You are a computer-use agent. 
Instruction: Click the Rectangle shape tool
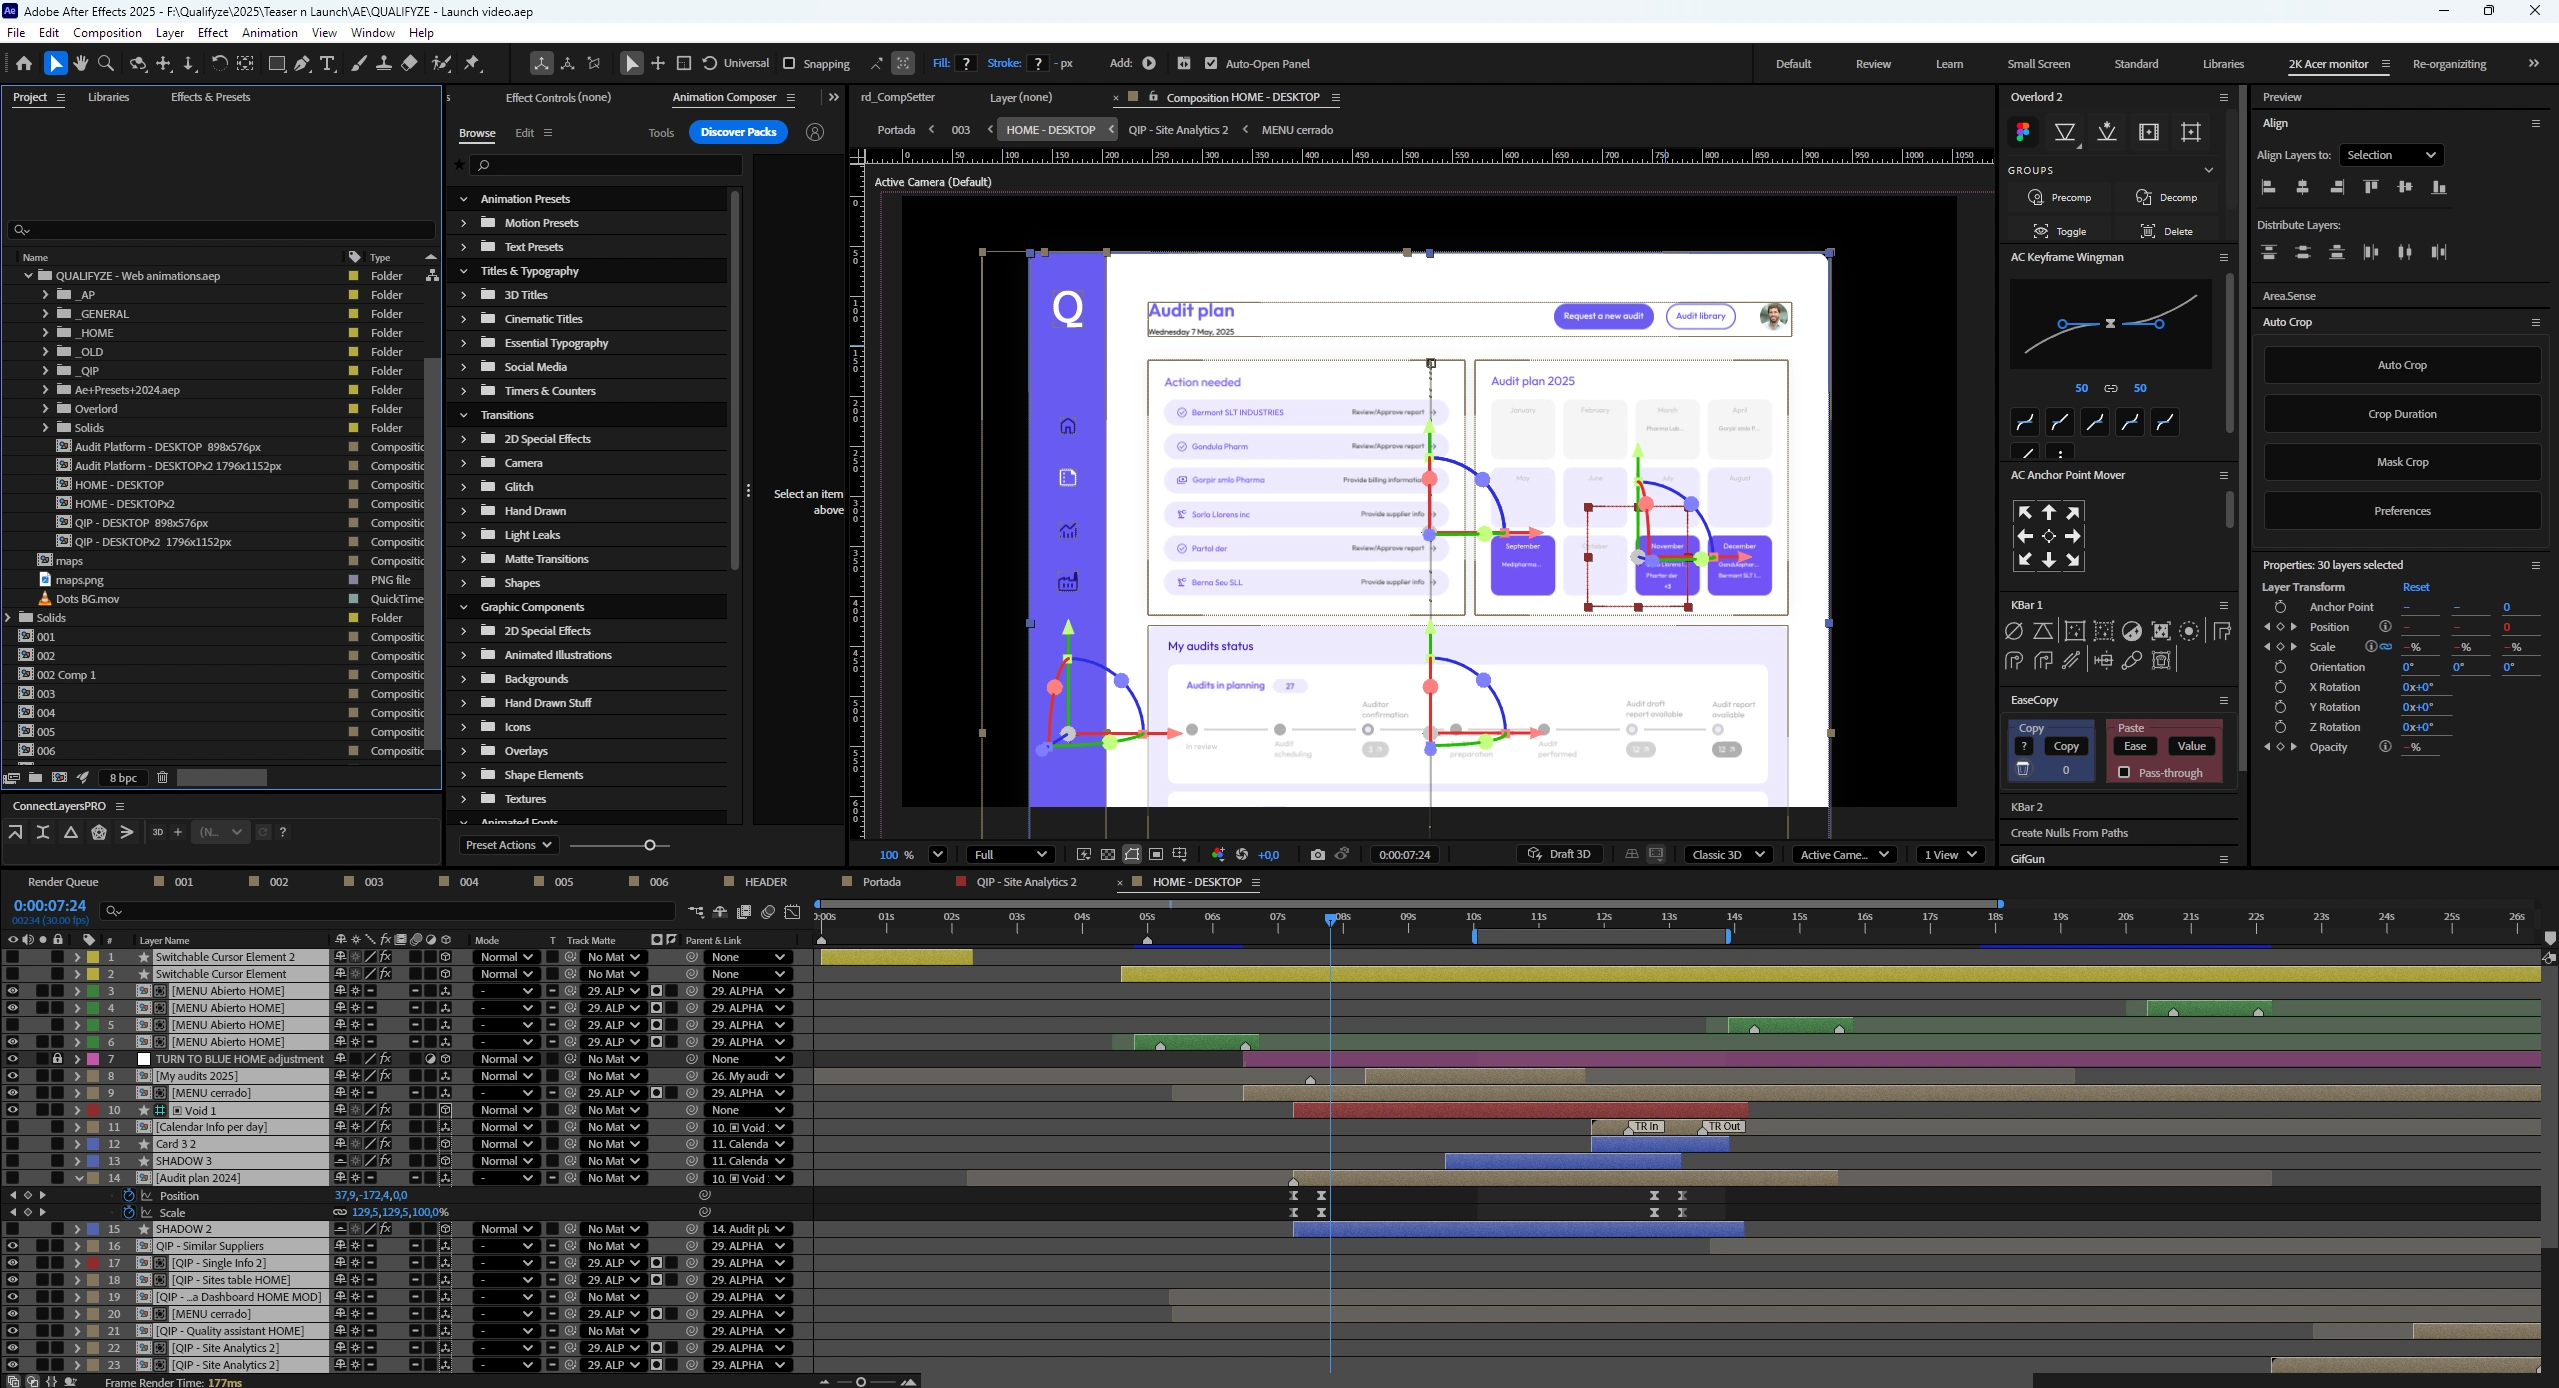(x=277, y=63)
